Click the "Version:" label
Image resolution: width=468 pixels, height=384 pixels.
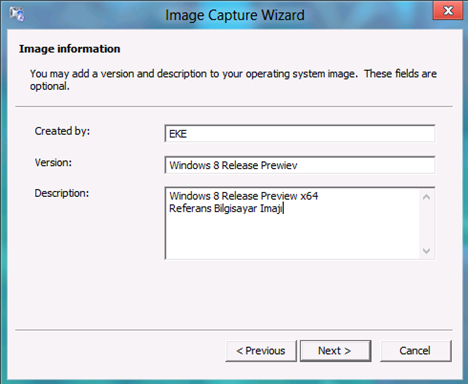coord(53,163)
